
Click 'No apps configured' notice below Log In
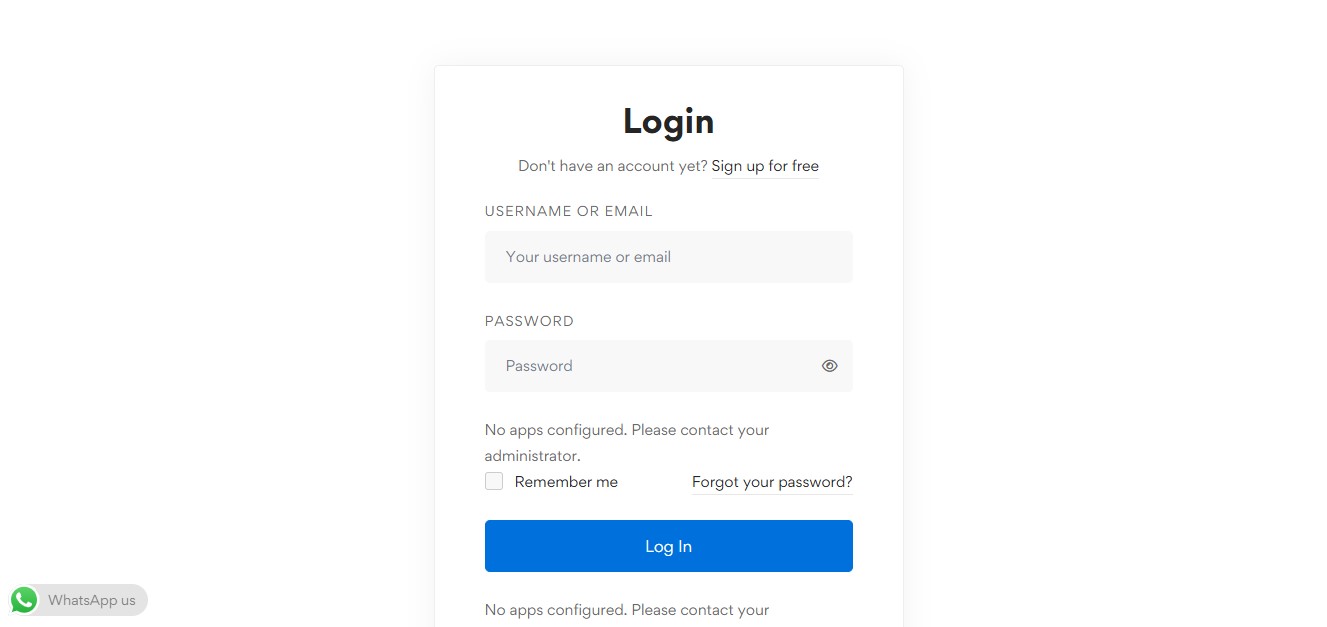pos(626,609)
